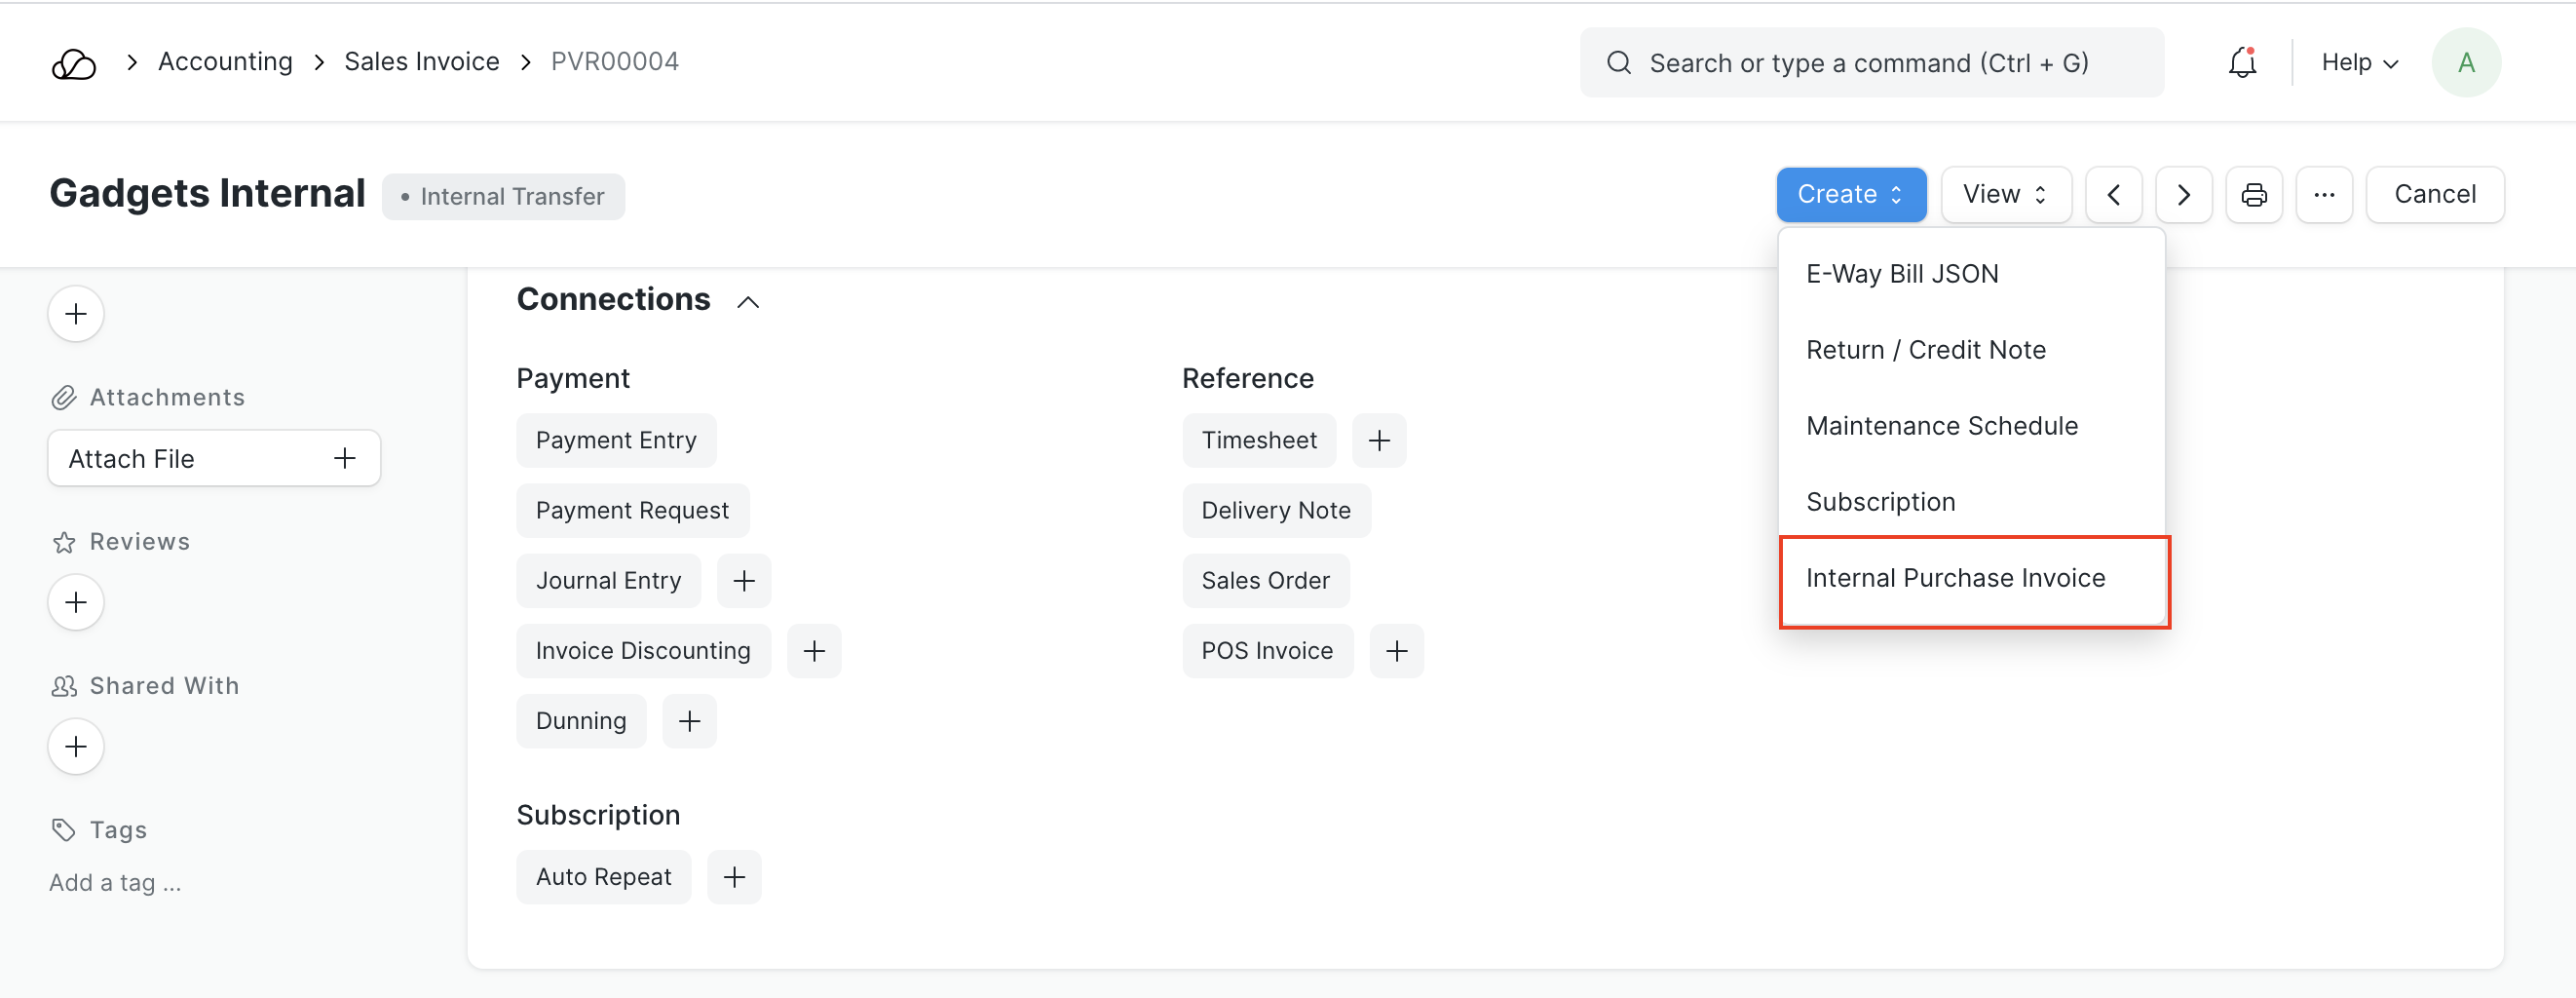Click plus beside Auto Repeat
2576x998 pixels.
733,877
